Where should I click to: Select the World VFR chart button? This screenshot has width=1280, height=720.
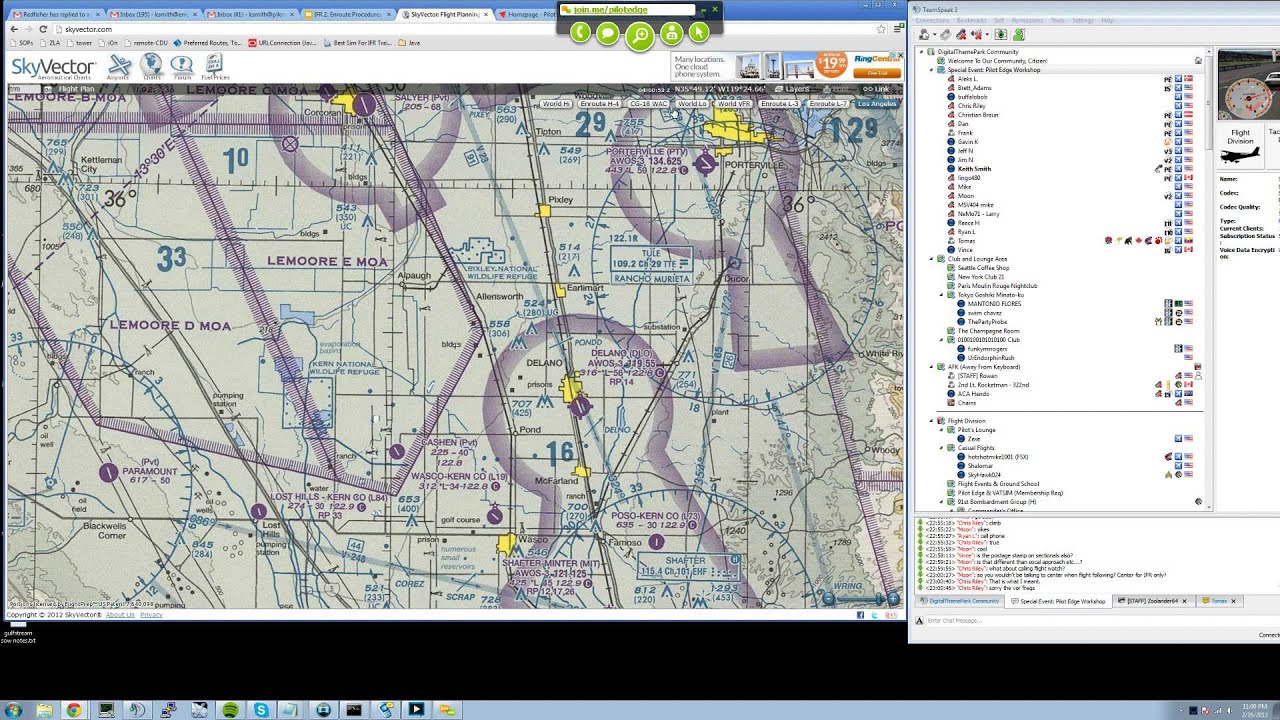pos(733,104)
